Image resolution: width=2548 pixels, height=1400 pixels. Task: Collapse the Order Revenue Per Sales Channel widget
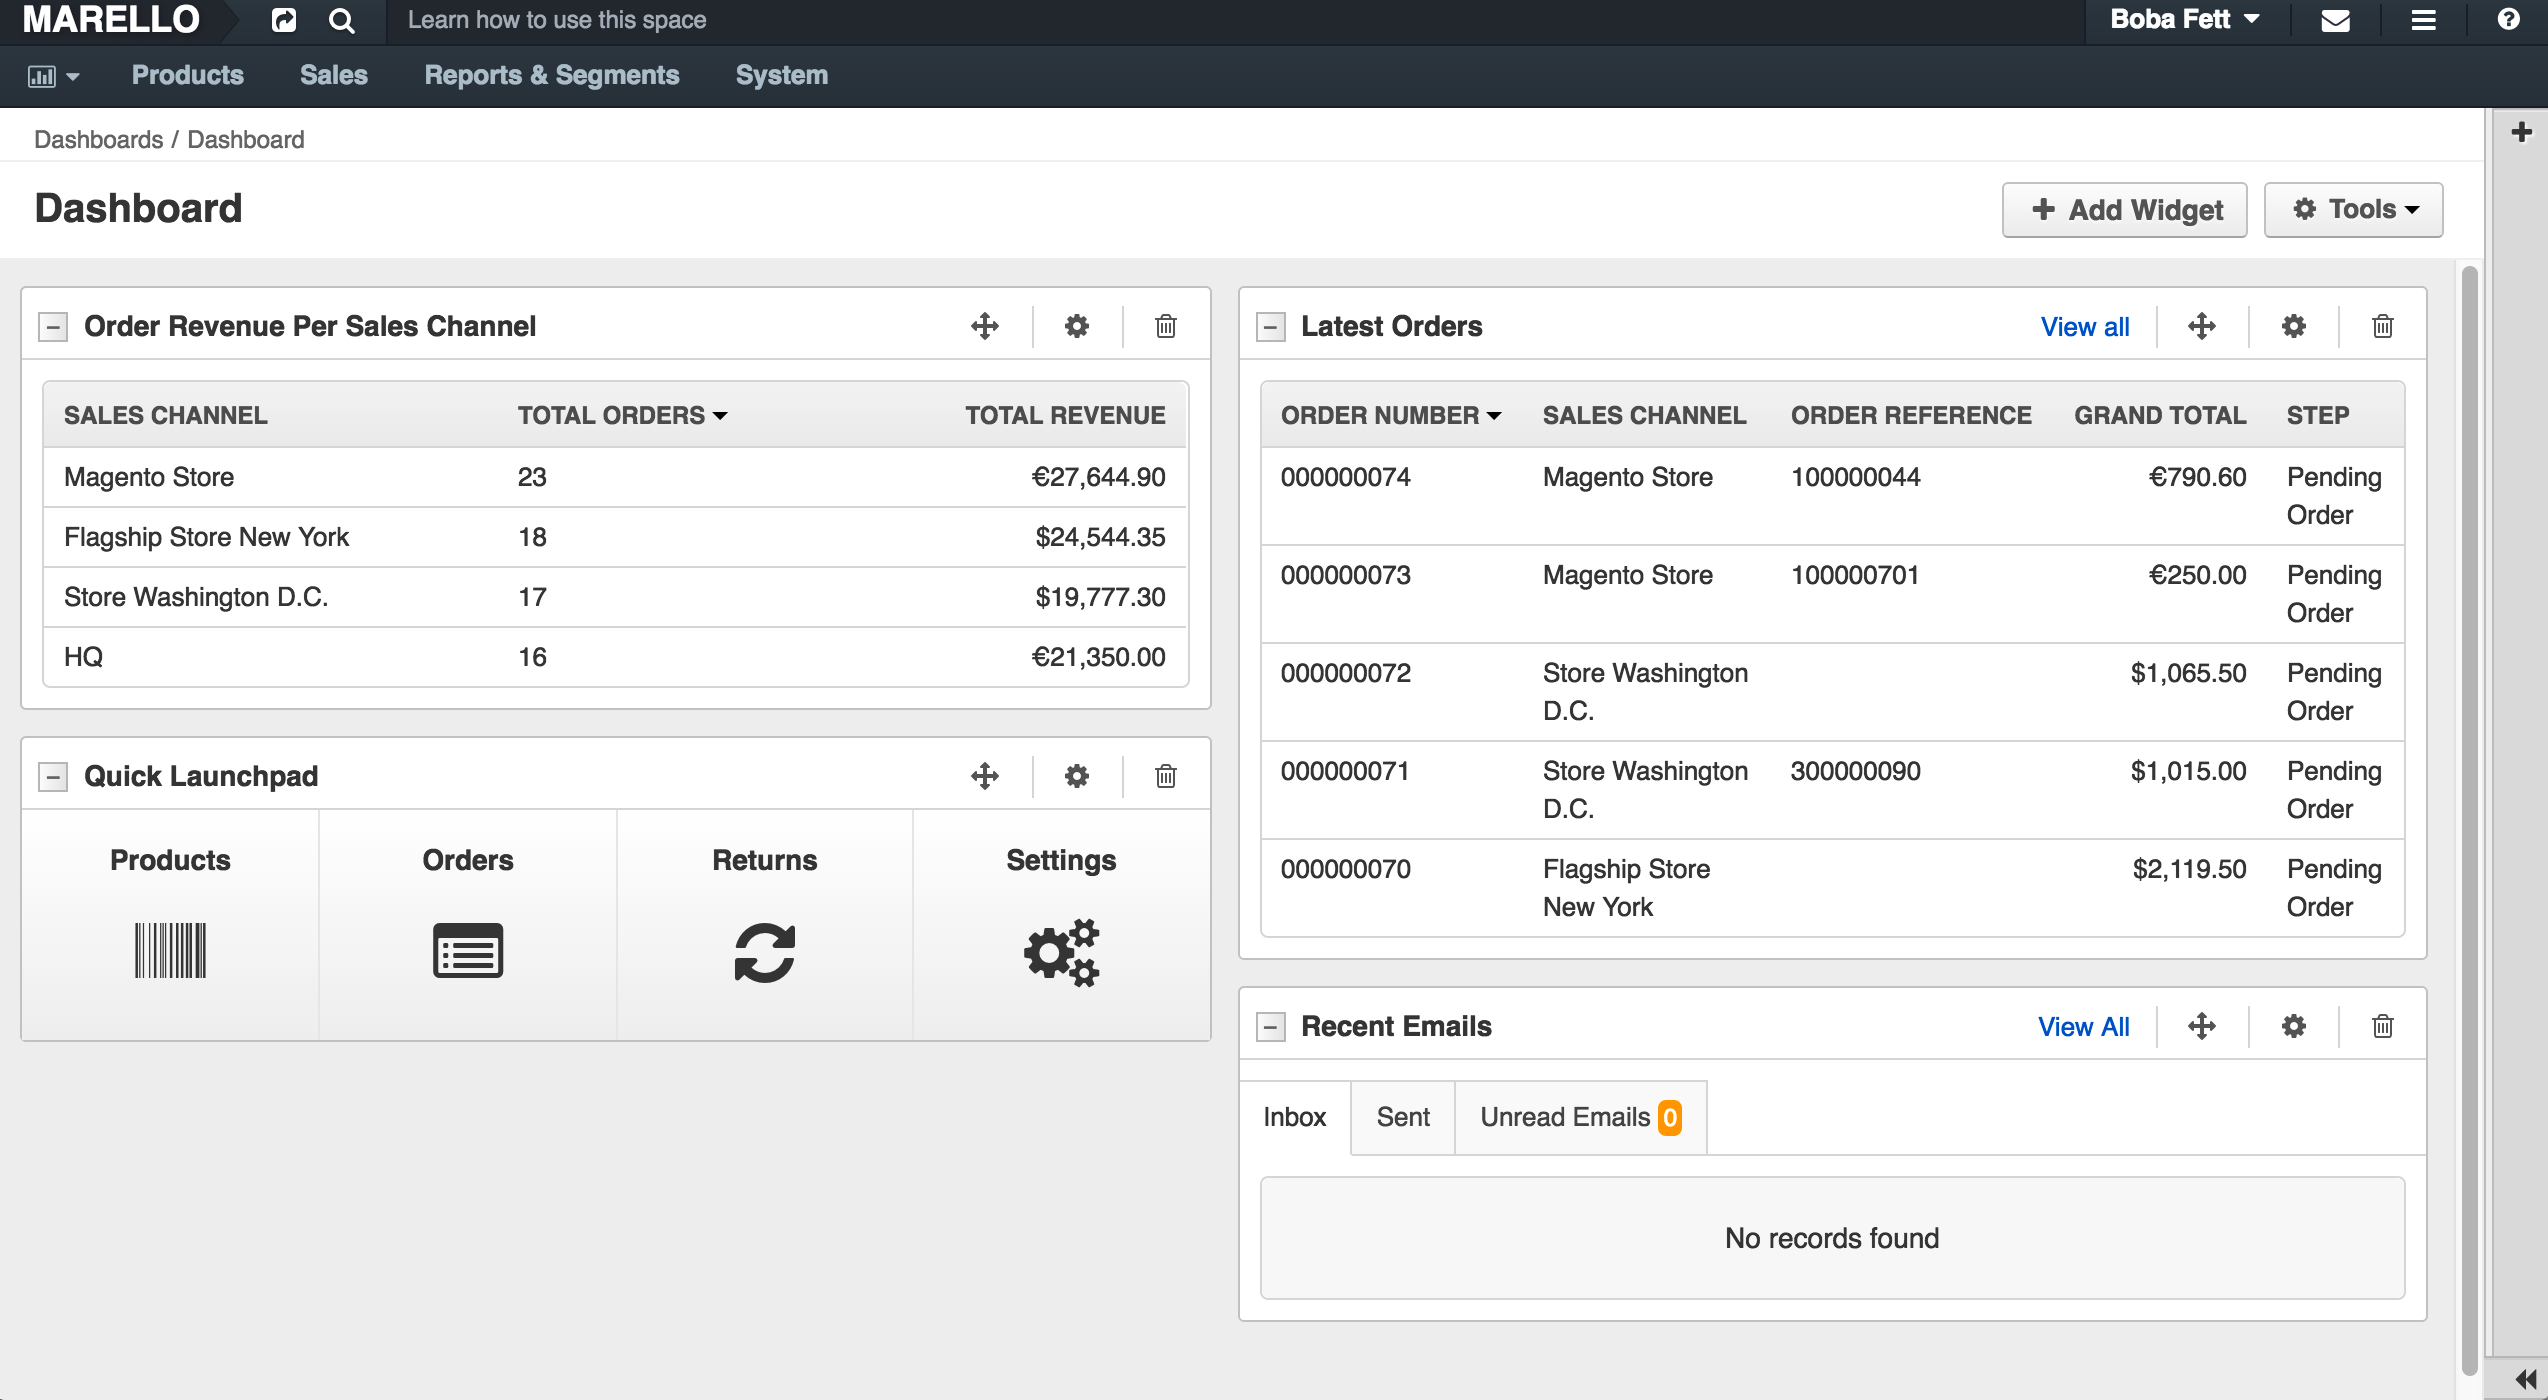(x=53, y=327)
